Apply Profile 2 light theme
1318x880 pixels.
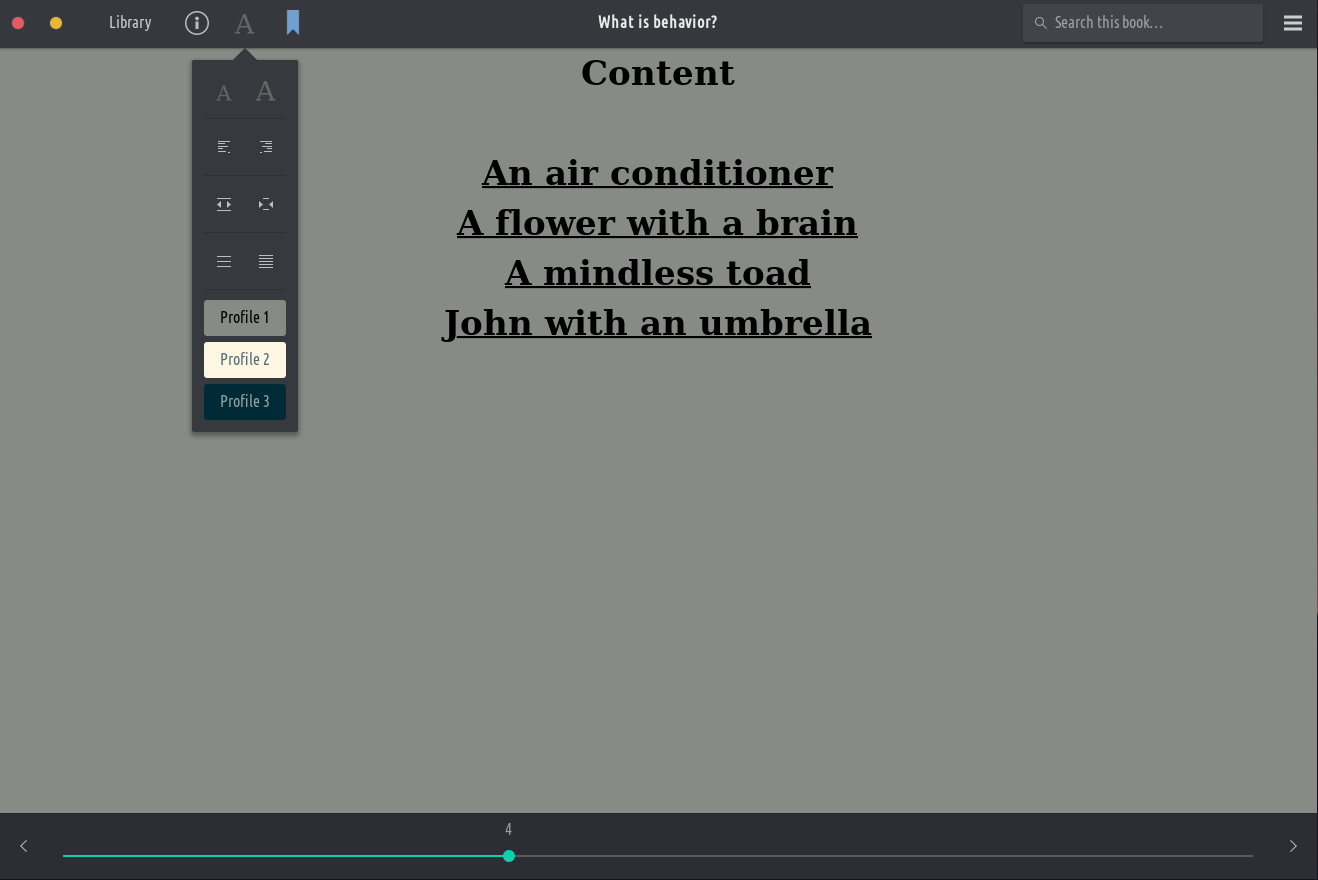click(245, 360)
